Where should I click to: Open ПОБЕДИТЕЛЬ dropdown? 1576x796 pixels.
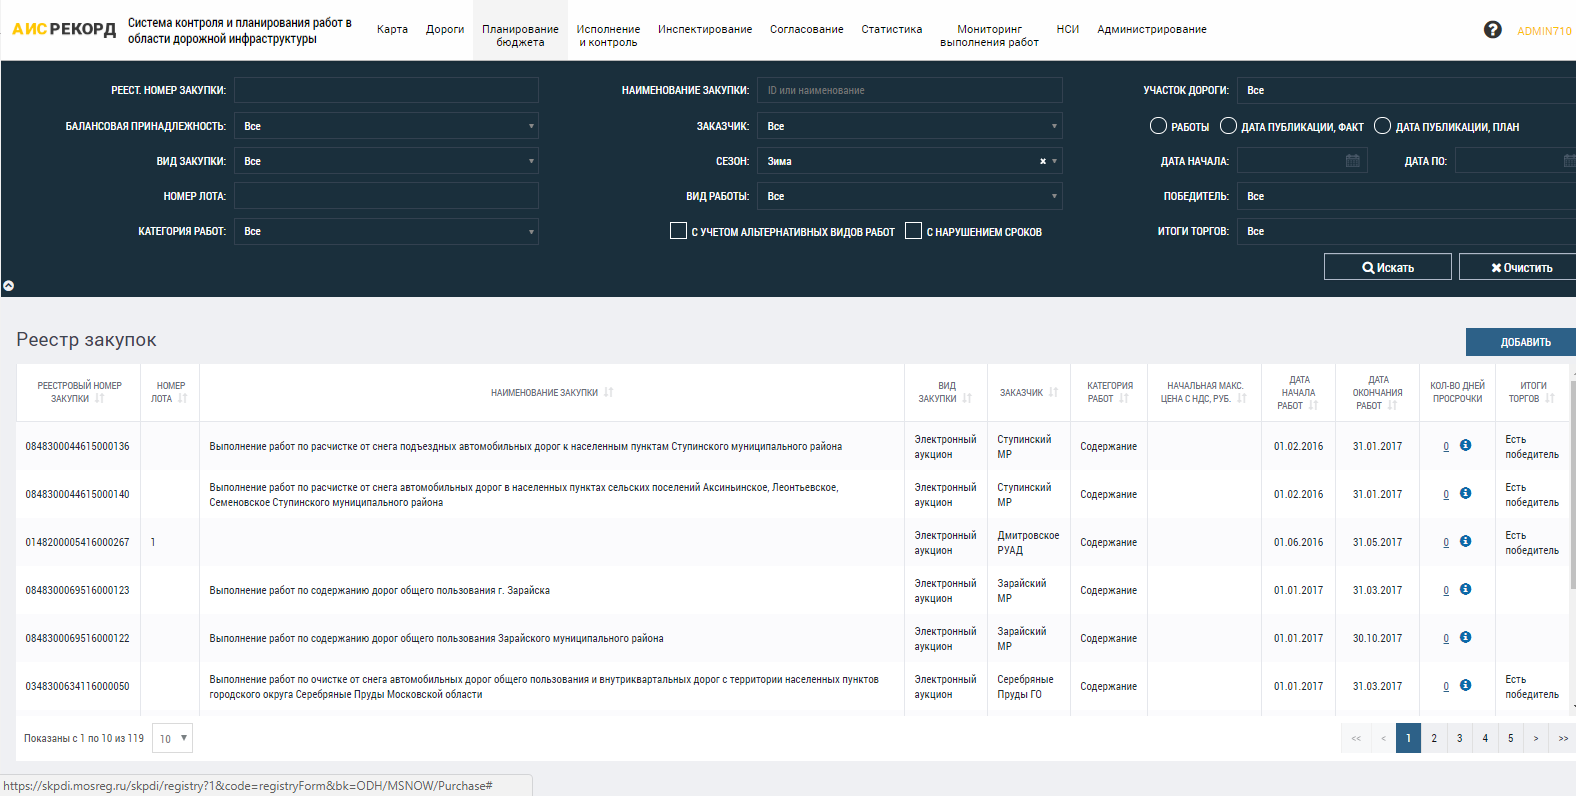tap(1406, 196)
